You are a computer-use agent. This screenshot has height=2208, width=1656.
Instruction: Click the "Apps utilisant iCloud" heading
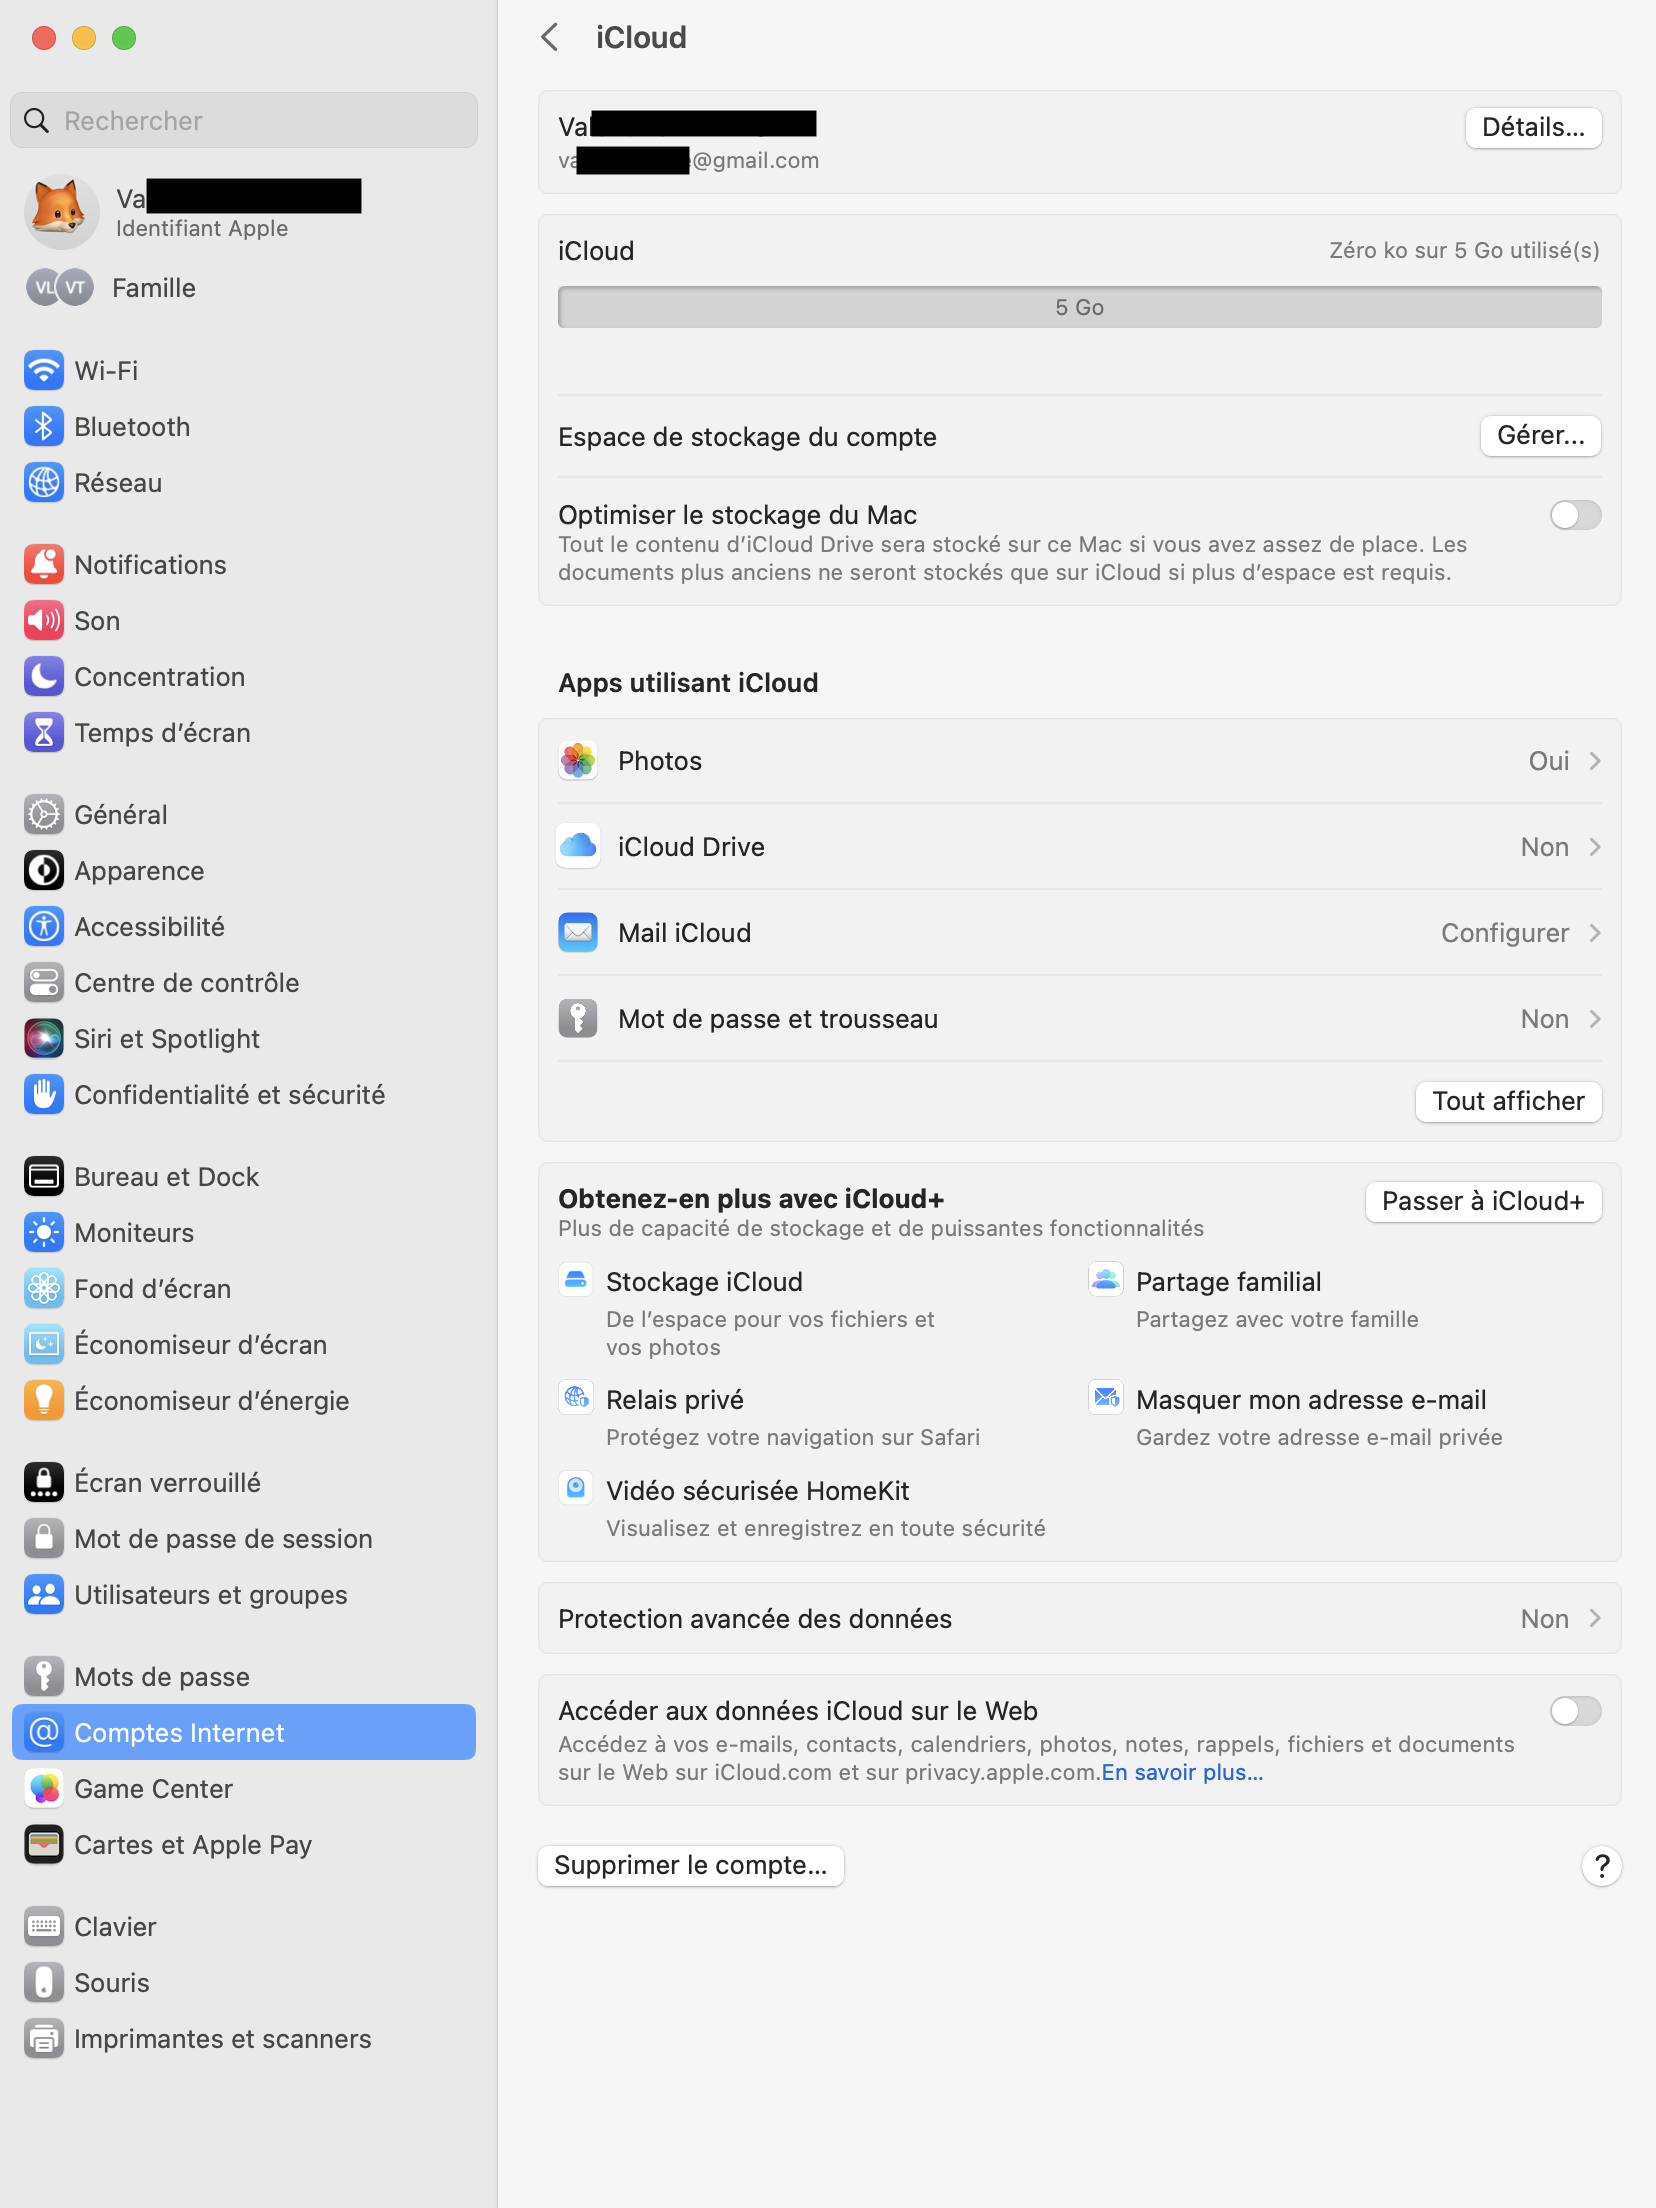coord(688,683)
